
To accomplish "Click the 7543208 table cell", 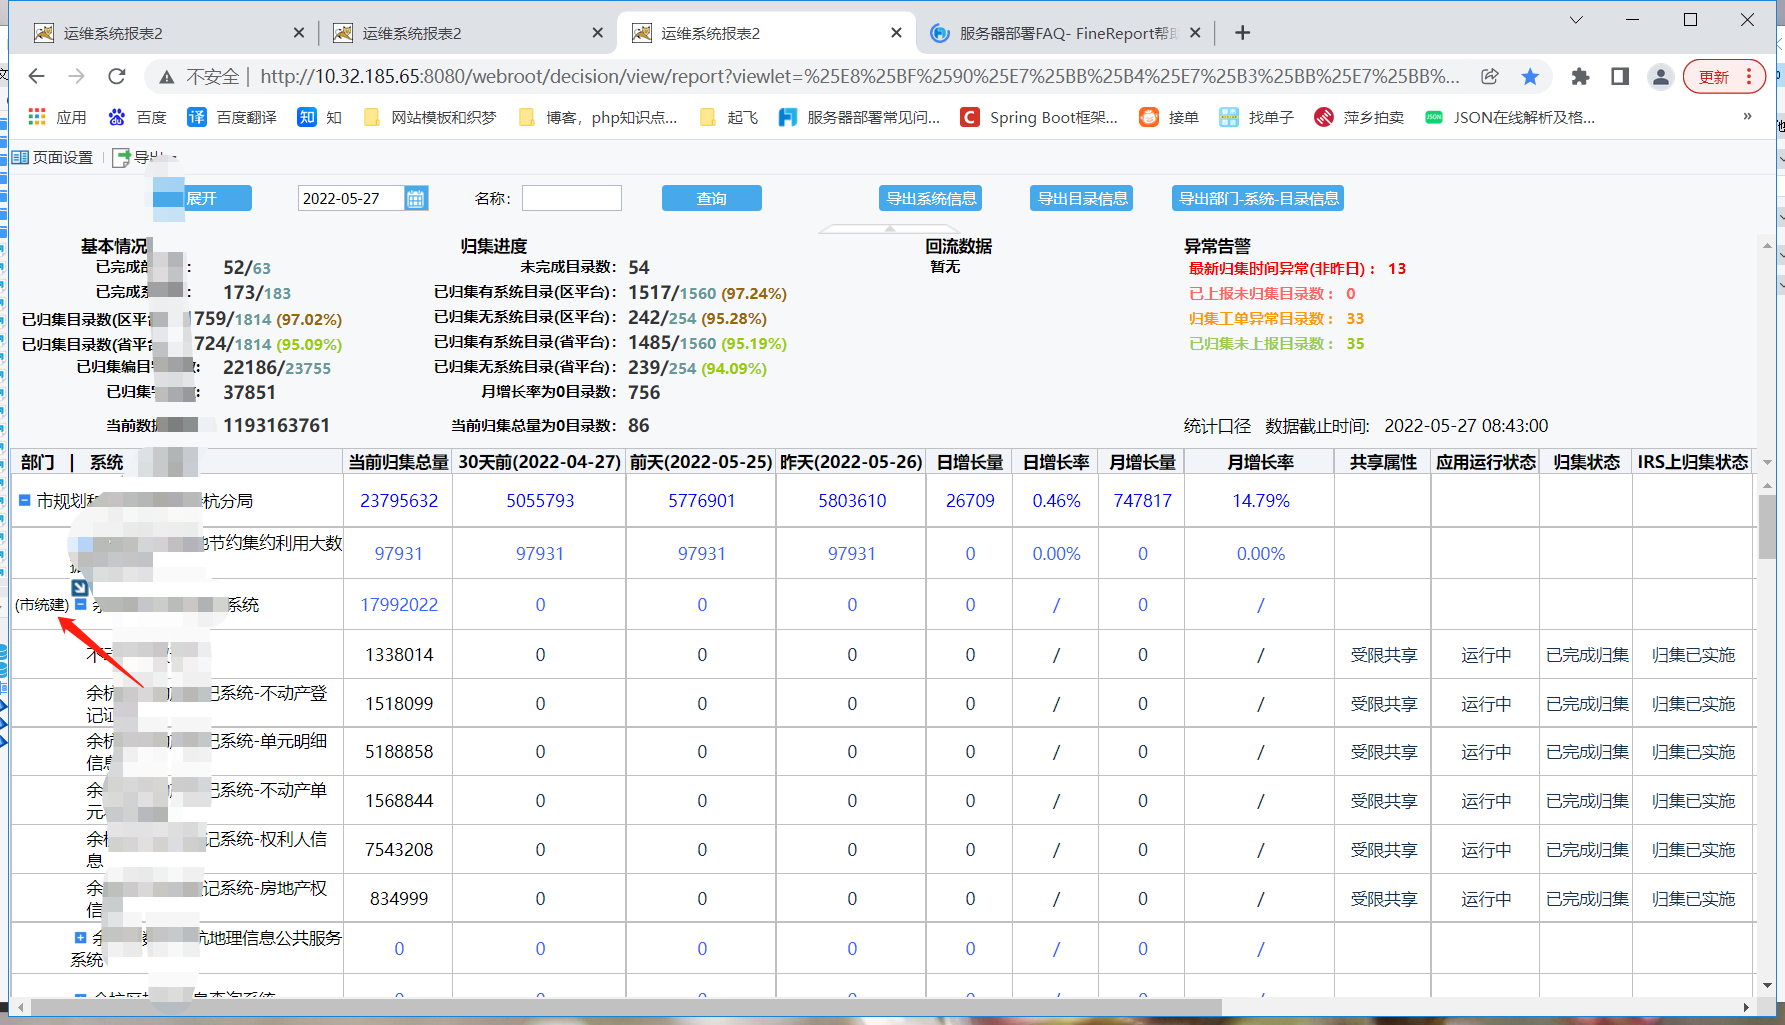I will 399,850.
